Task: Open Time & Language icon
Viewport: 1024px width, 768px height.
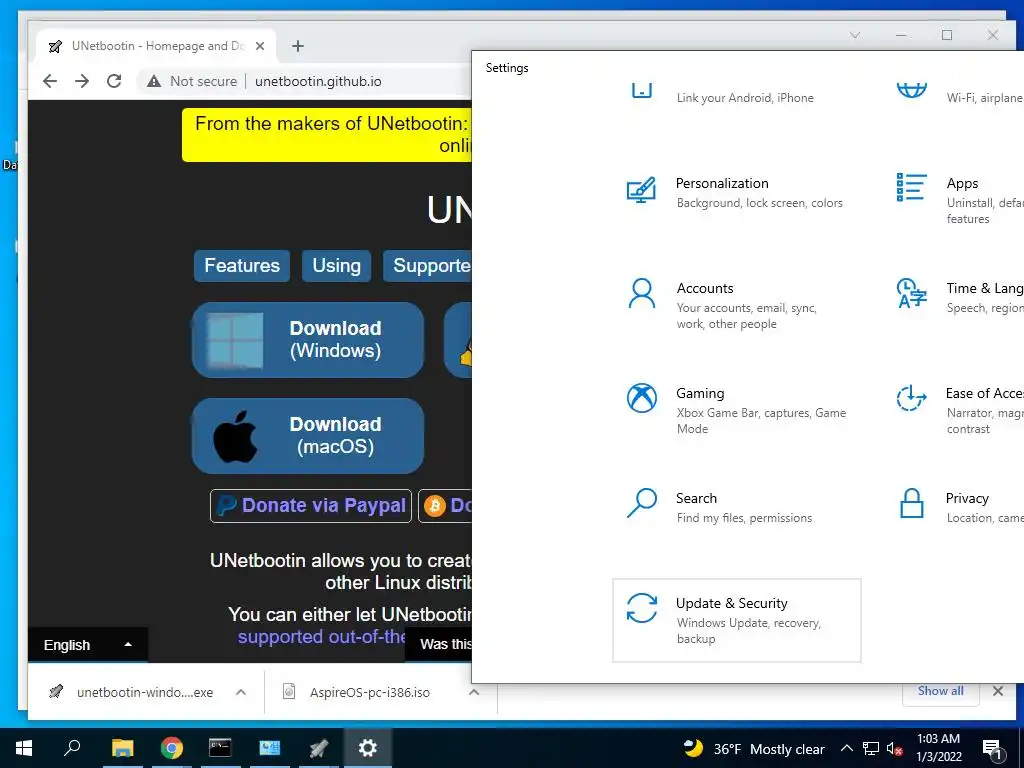Action: 912,293
